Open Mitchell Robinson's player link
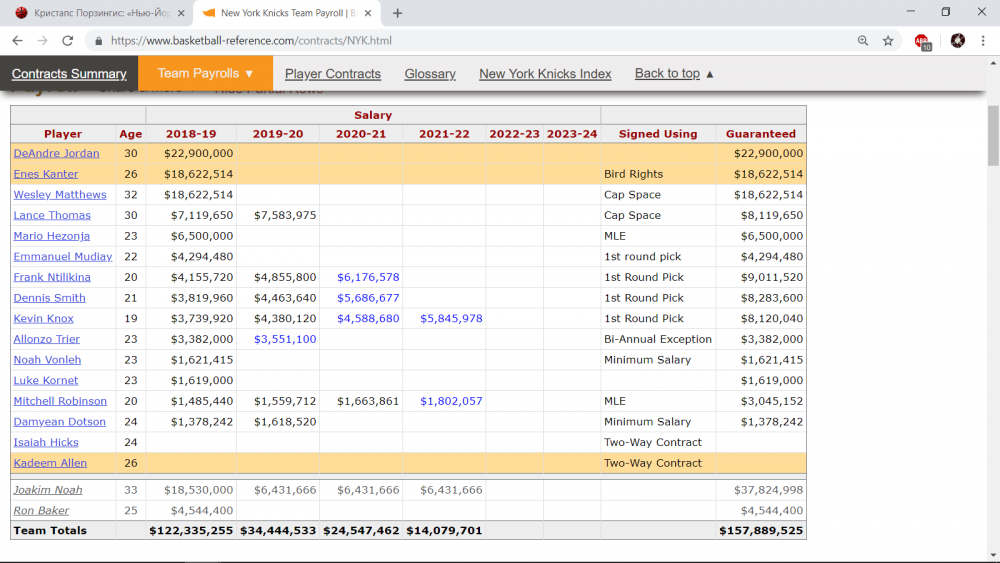 [x=60, y=401]
